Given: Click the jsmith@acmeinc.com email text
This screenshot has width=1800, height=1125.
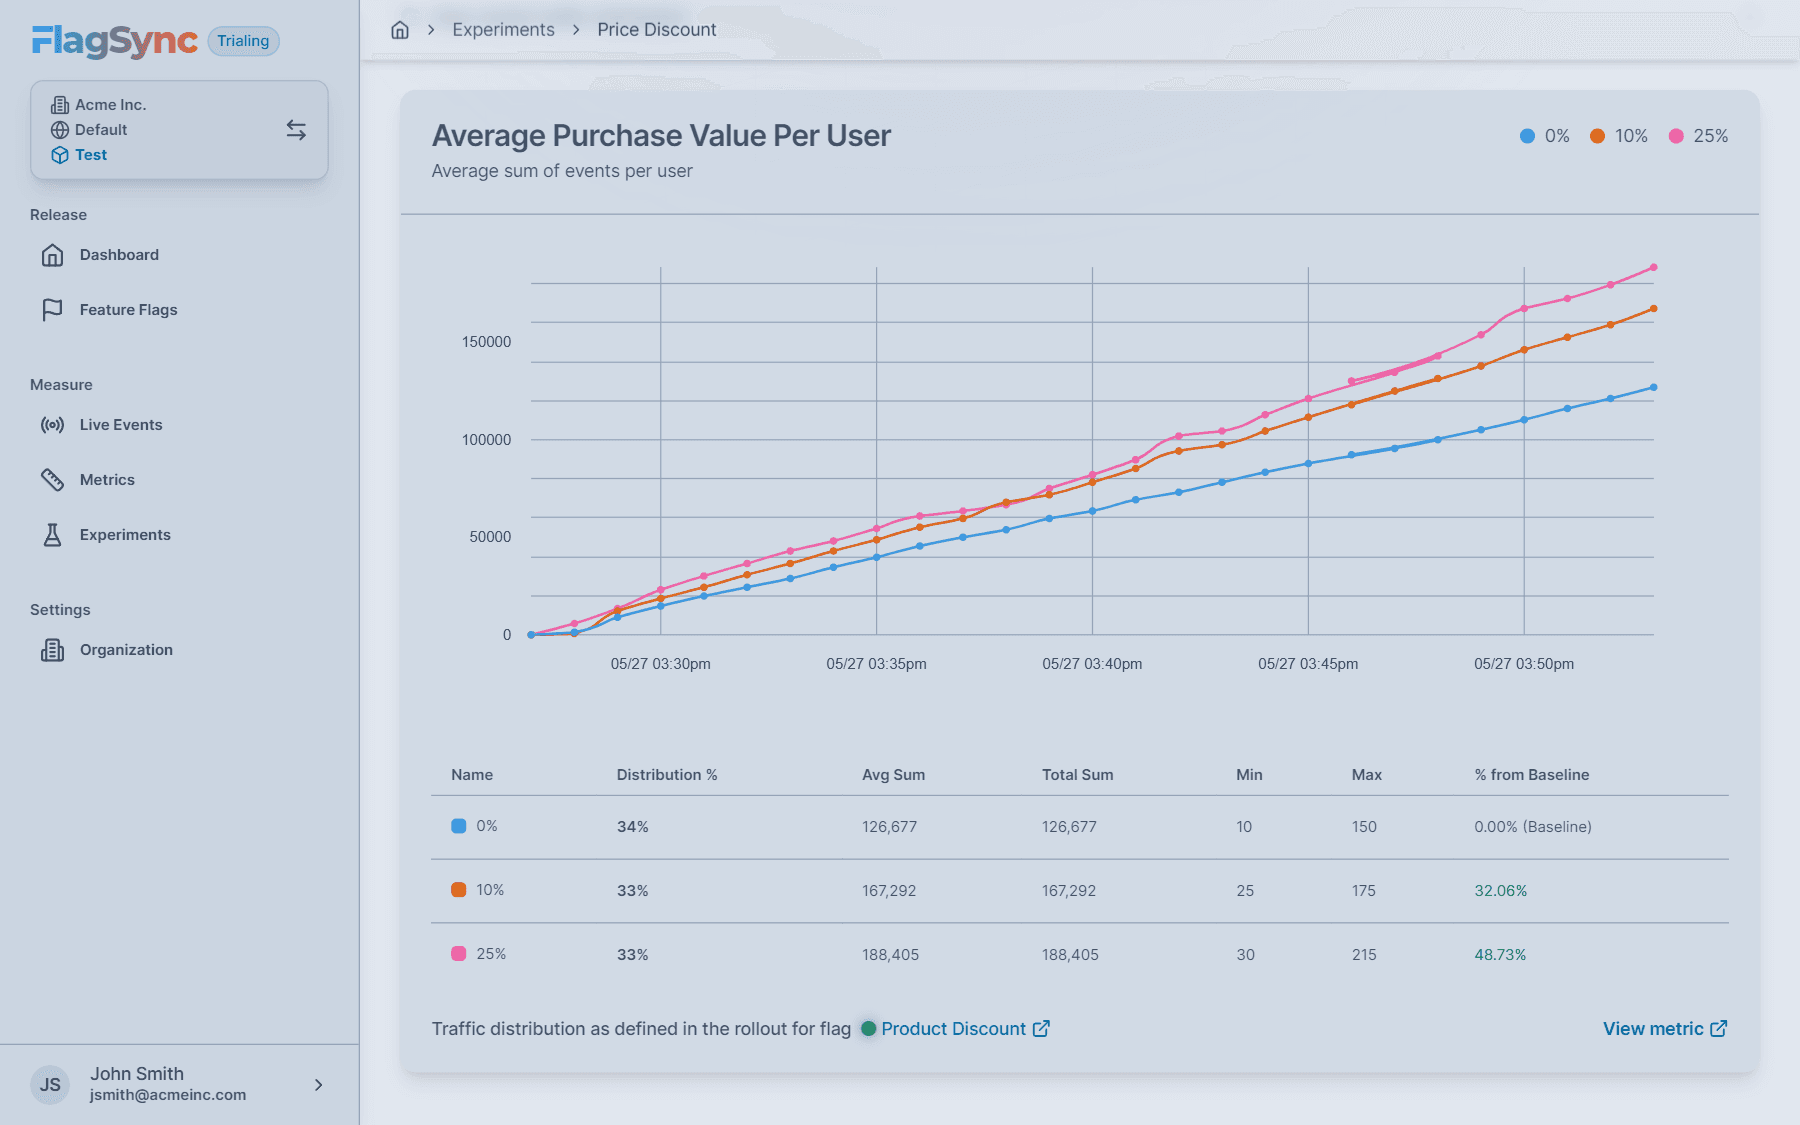Looking at the screenshot, I should [x=168, y=1095].
